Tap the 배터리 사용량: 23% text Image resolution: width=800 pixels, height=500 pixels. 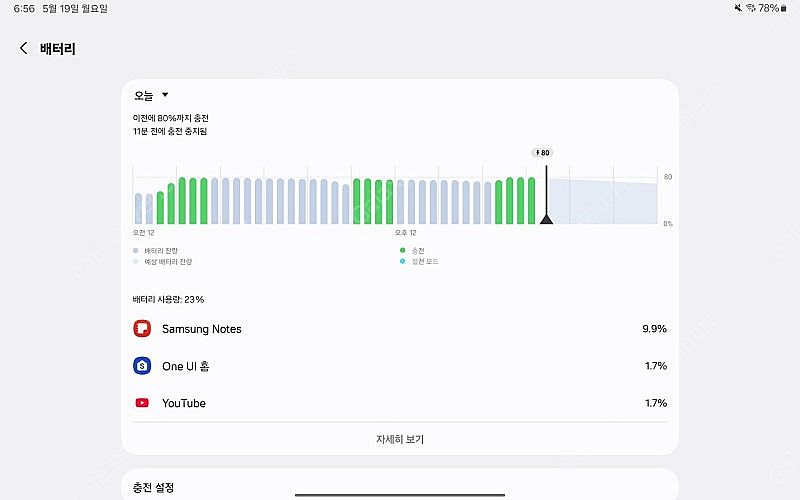[168, 299]
